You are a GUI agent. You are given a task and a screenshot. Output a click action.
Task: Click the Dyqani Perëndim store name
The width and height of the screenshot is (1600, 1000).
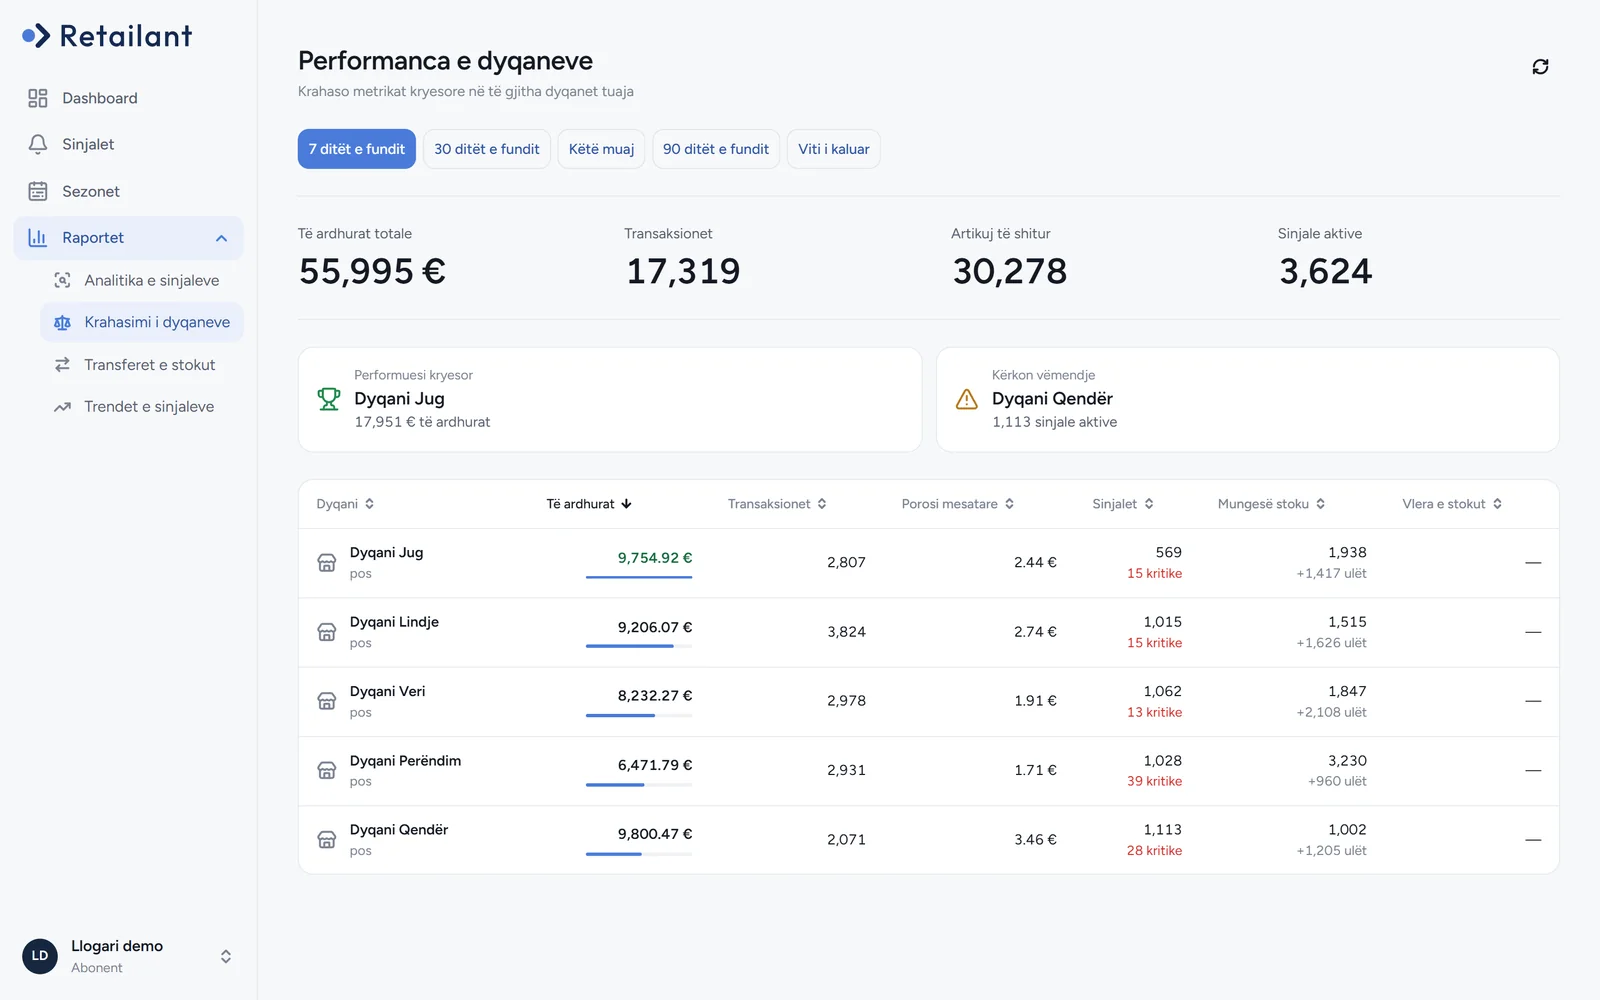[405, 761]
